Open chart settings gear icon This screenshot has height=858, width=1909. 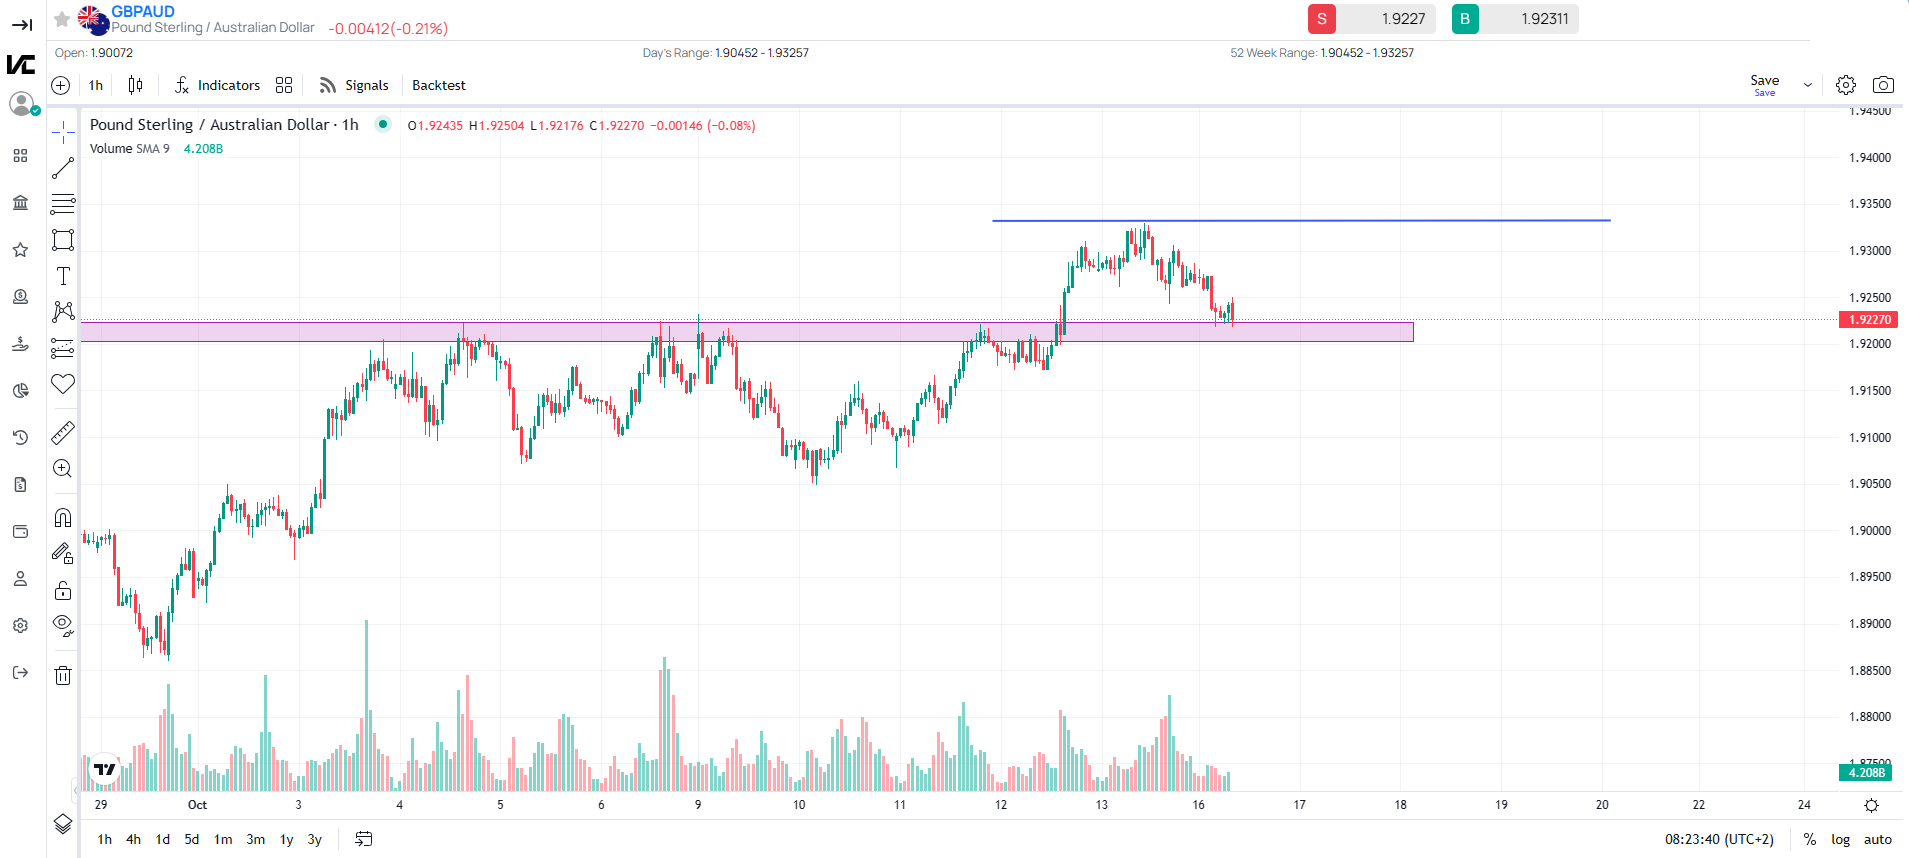(x=1846, y=85)
